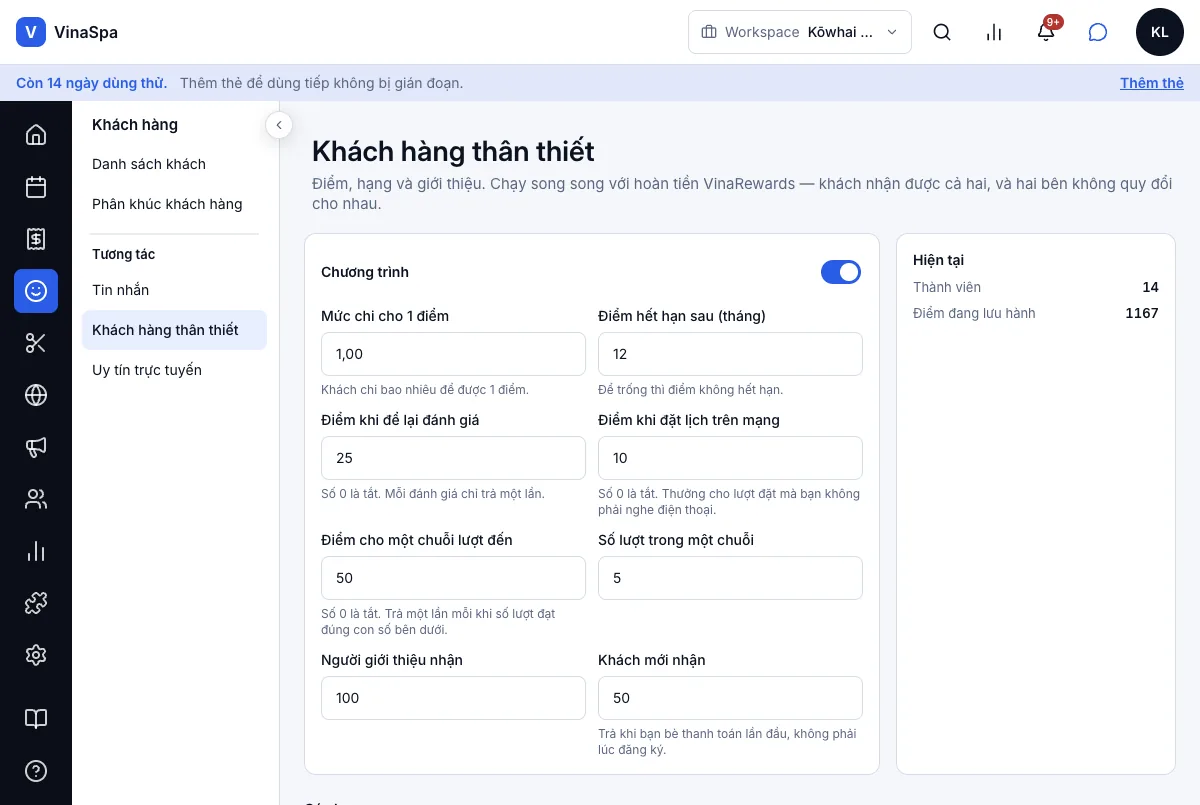
Task: Open the Home icon in sidebar
Action: 36,135
